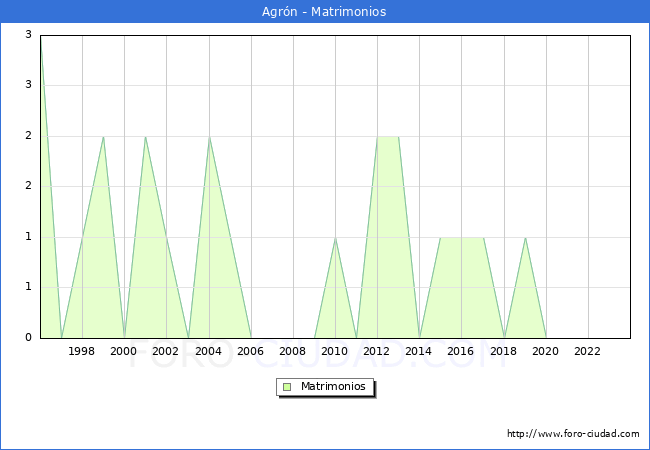Click the 1998 x-axis label

(x=82, y=351)
